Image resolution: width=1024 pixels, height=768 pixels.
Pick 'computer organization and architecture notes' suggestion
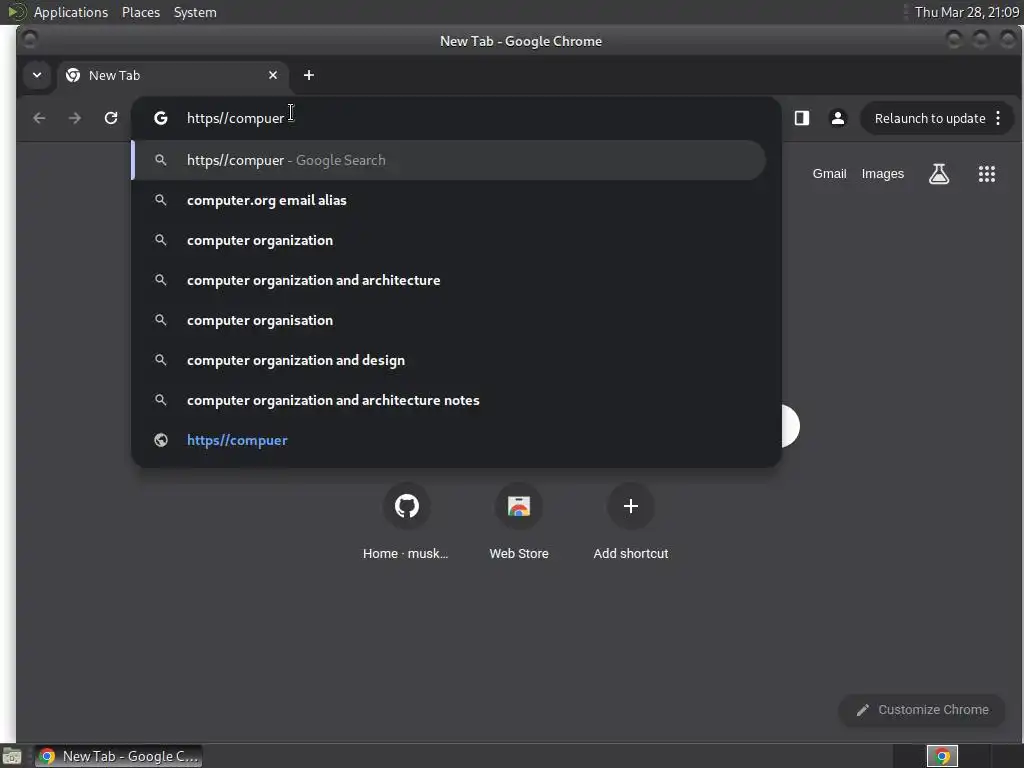[449, 400]
